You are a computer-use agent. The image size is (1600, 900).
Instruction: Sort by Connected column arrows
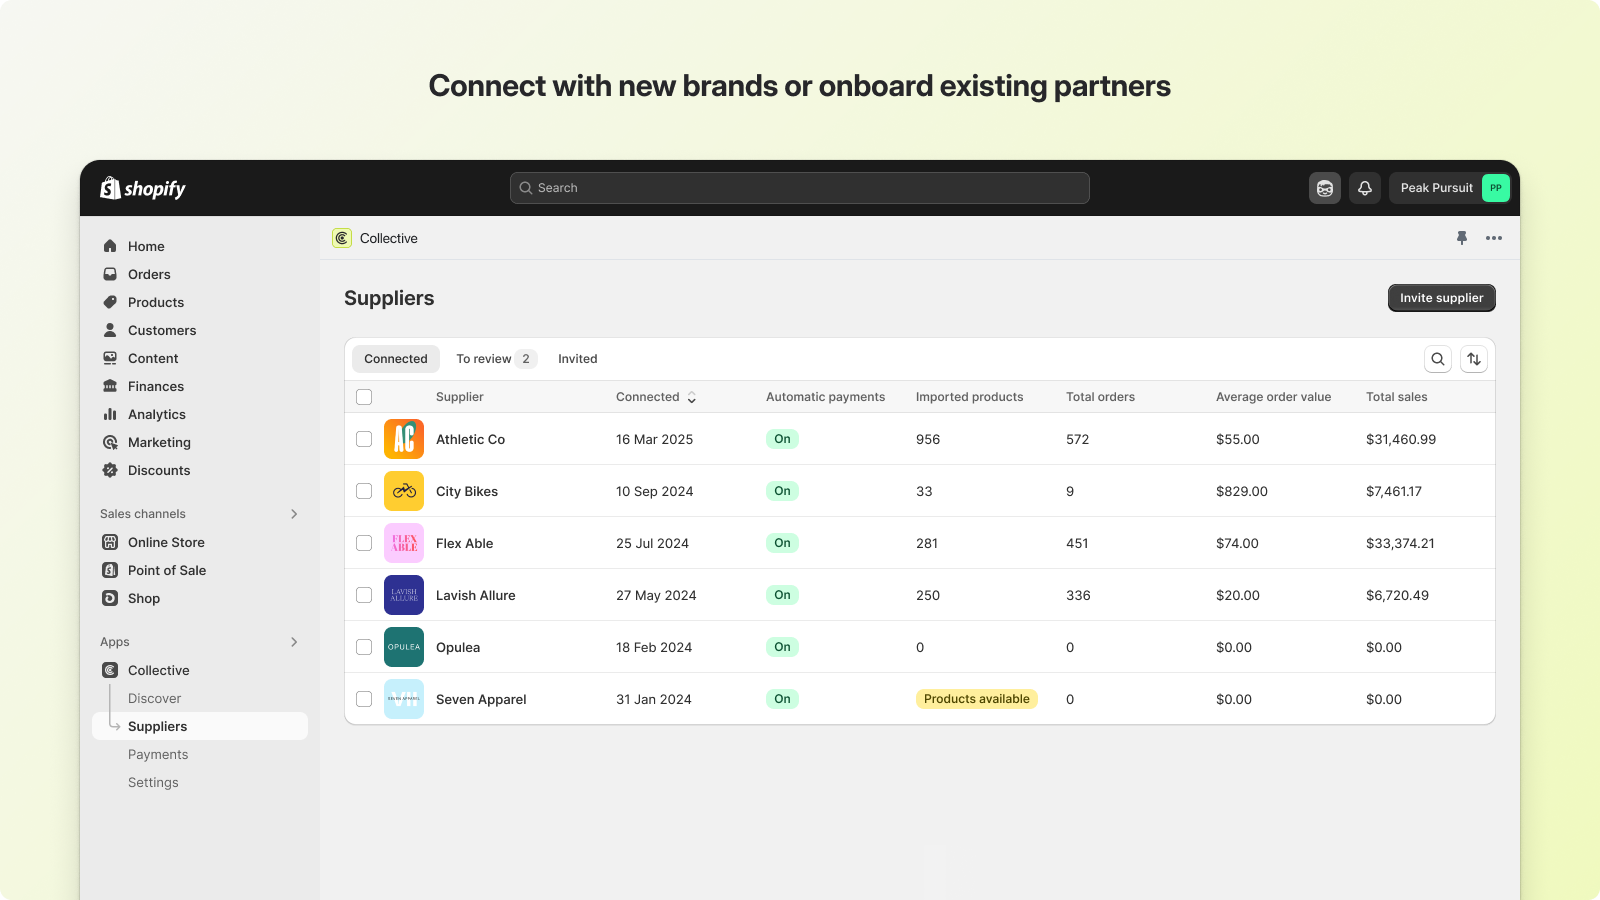(691, 397)
